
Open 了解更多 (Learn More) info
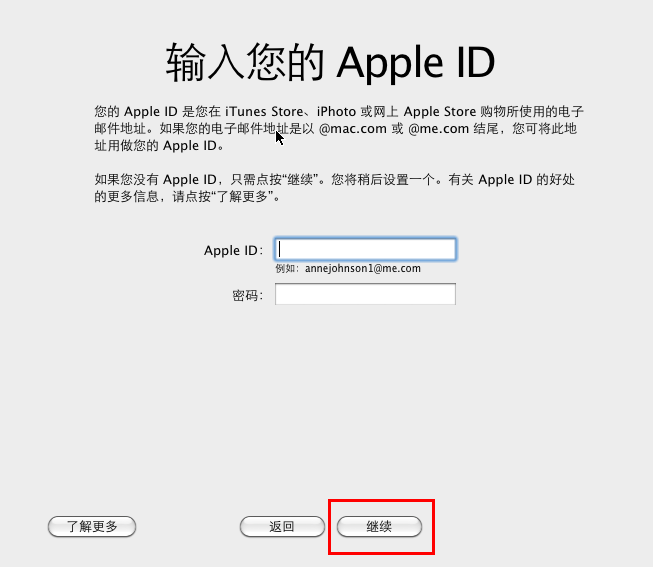(x=92, y=527)
